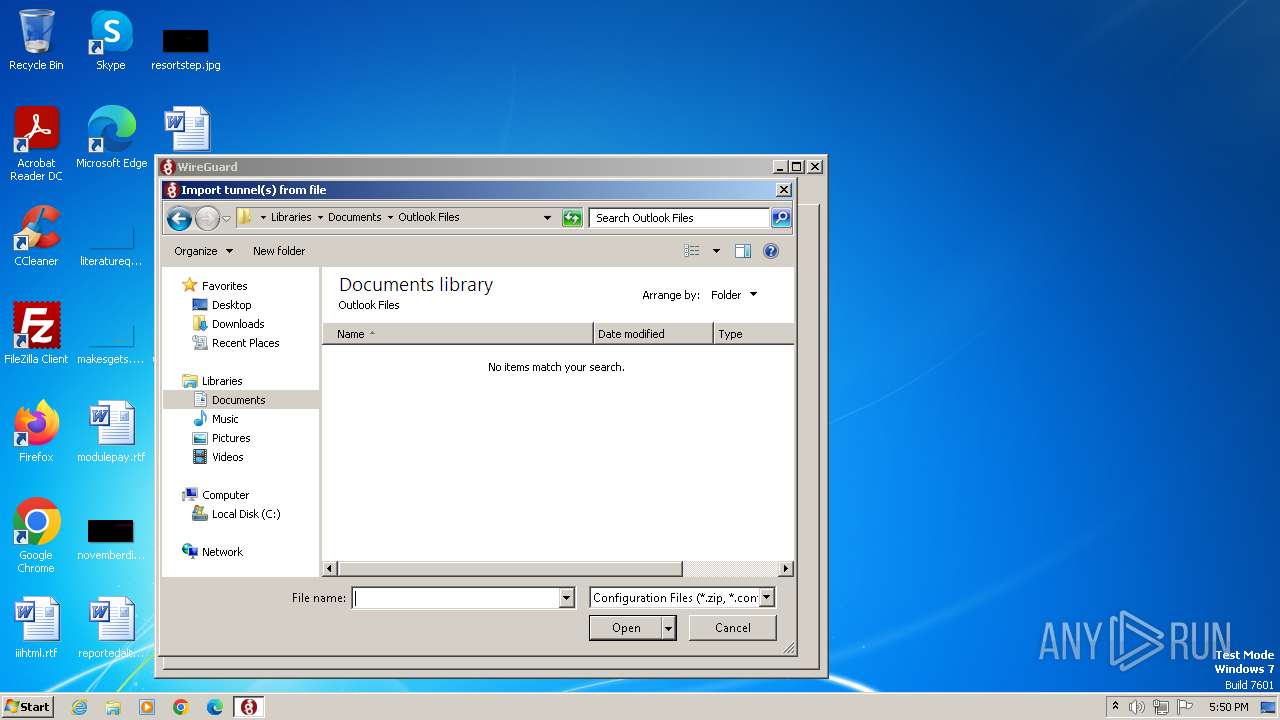
Task: Sort by the Name column header
Action: point(458,334)
